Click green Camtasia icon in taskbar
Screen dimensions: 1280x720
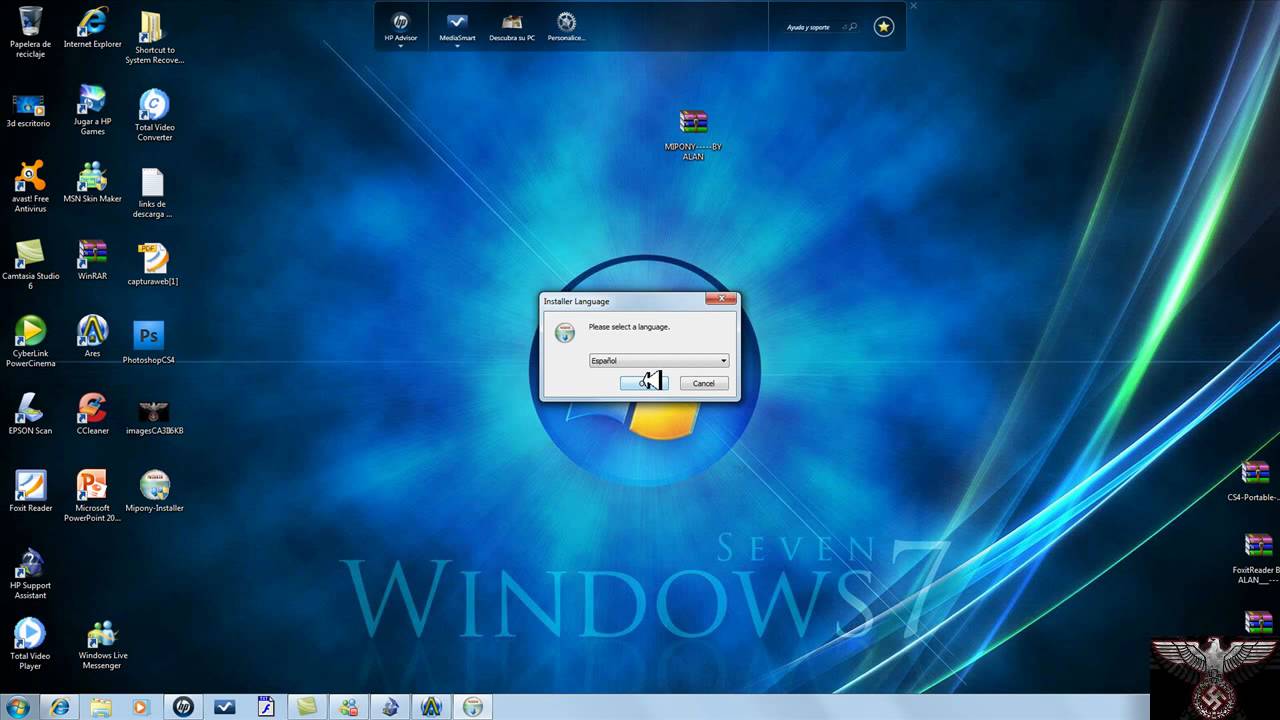(x=306, y=707)
